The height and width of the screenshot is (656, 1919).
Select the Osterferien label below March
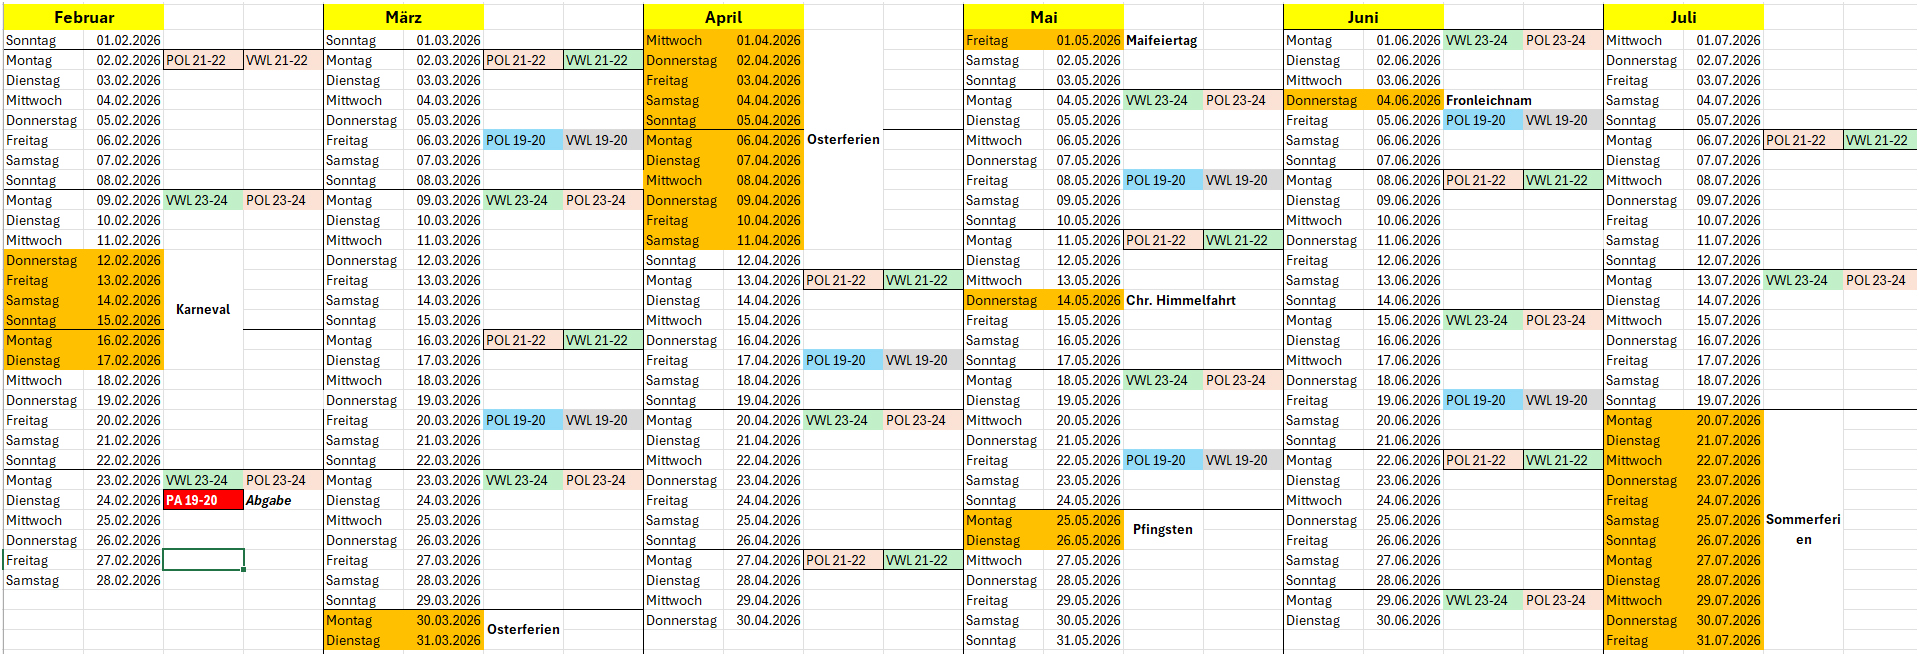(x=523, y=629)
